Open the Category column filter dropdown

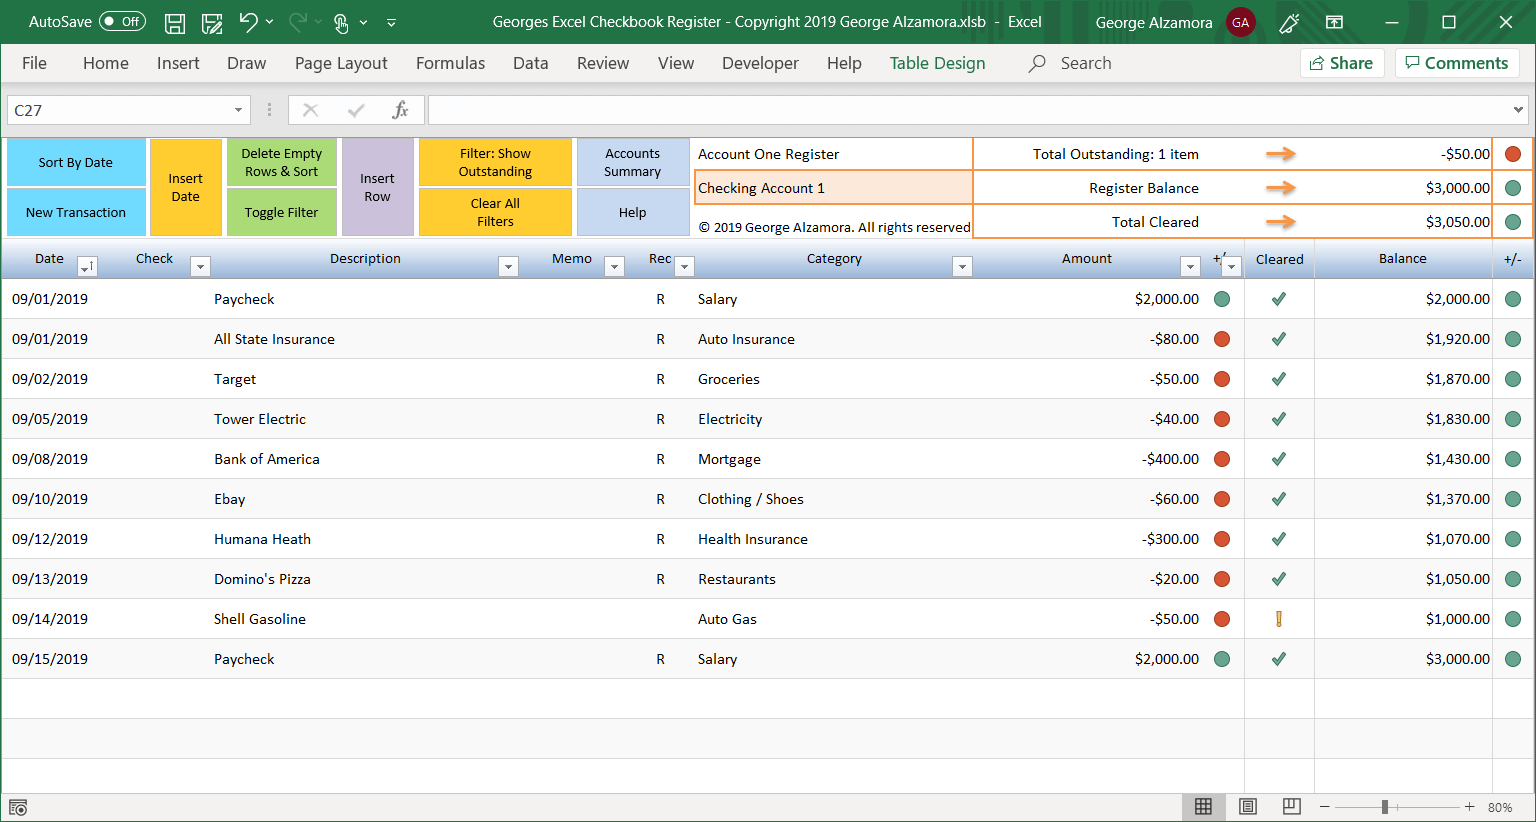[x=962, y=266]
